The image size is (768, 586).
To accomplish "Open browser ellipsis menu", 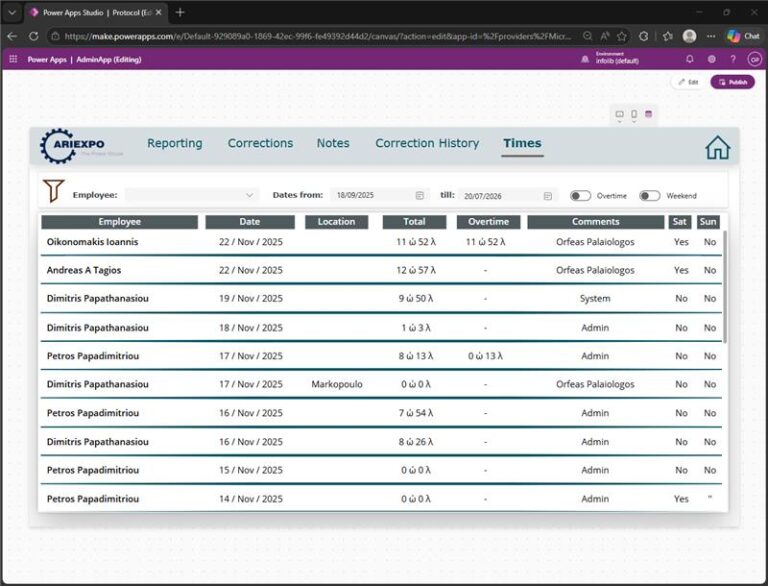I will (711, 36).
